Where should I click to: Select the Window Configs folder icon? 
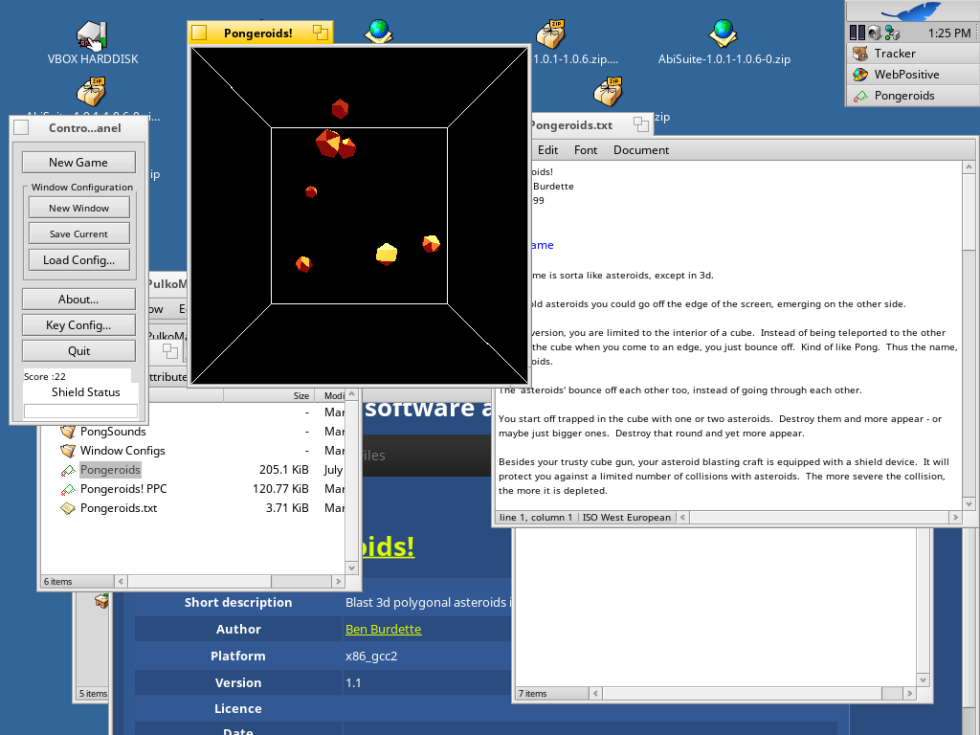[x=68, y=451]
